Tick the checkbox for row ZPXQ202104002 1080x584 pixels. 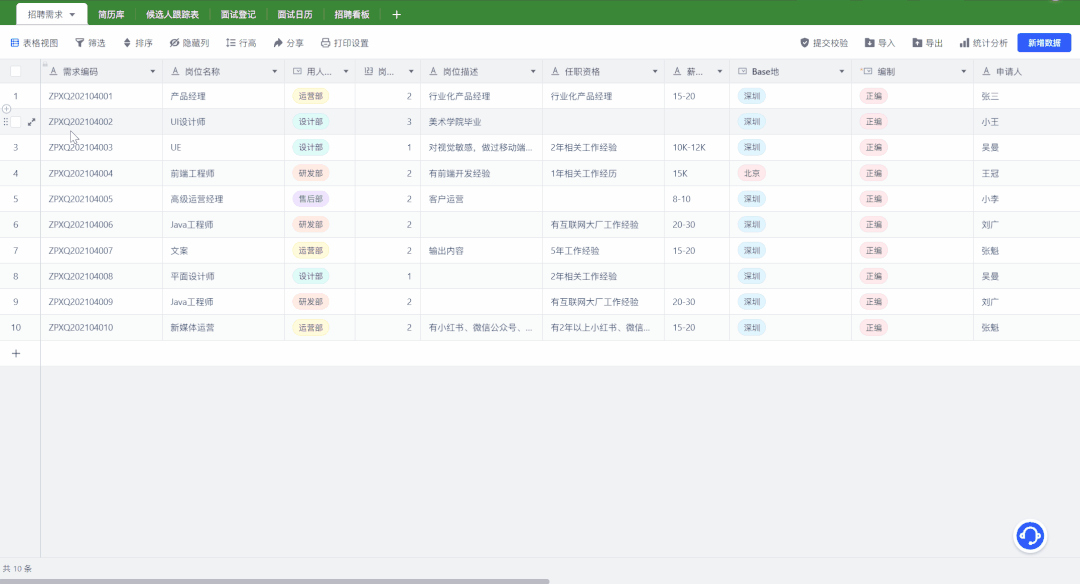click(16, 122)
